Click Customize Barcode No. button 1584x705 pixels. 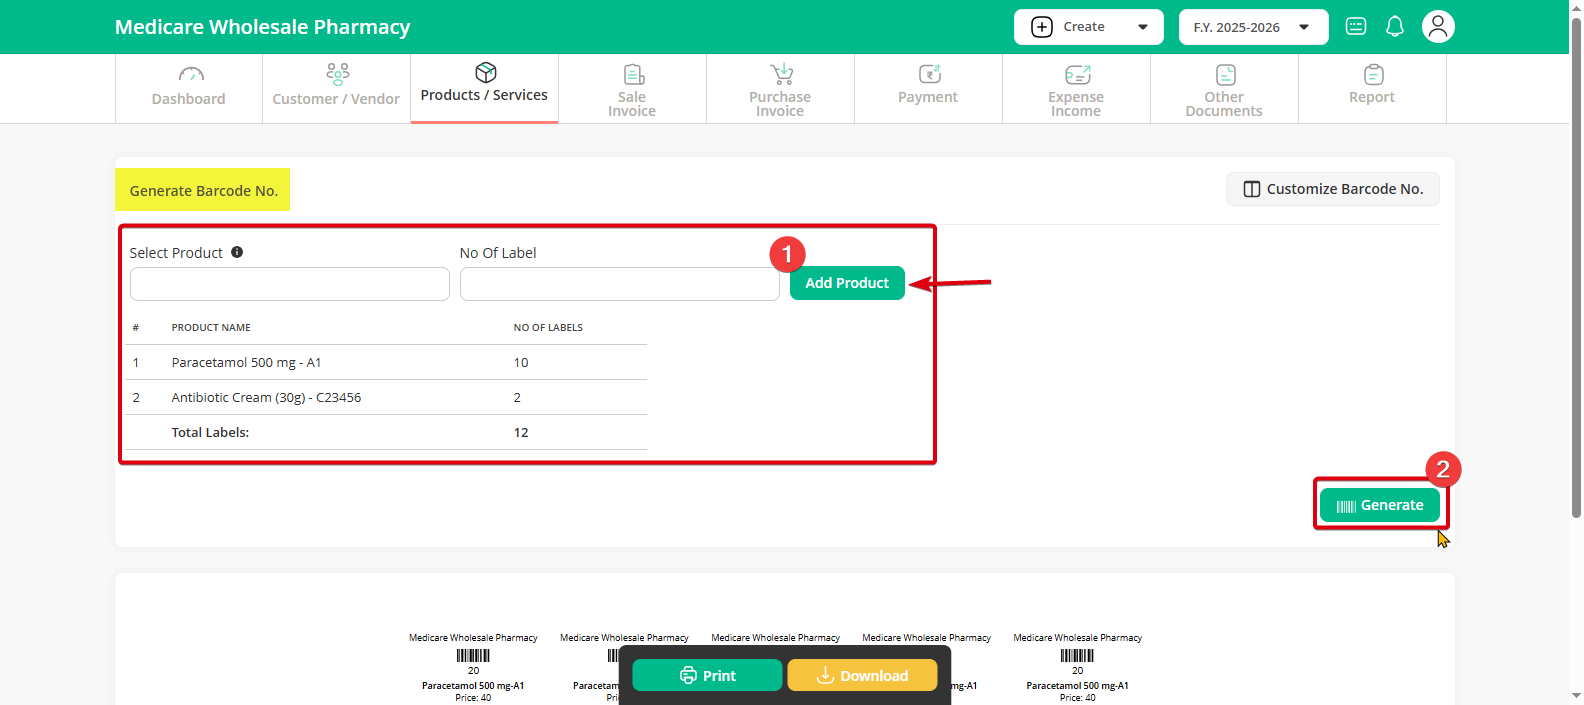point(1332,189)
